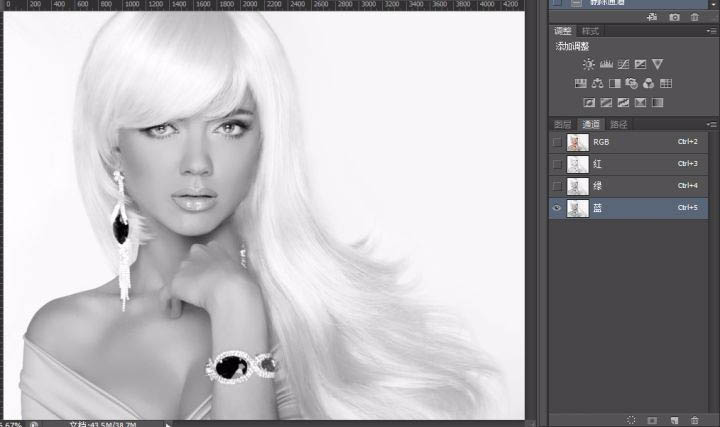The width and height of the screenshot is (720, 427).
Task: Add a Black & White adjustment
Action: point(615,84)
